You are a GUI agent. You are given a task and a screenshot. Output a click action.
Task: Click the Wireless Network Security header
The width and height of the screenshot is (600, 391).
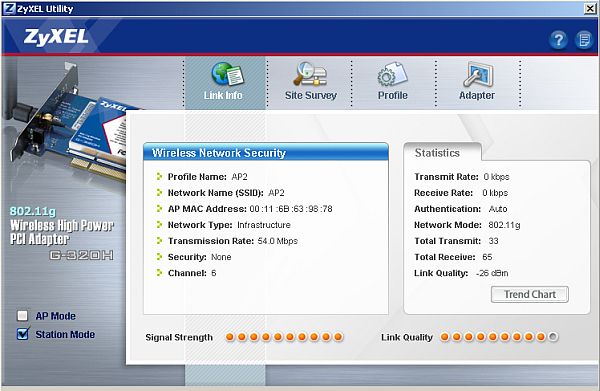point(266,152)
